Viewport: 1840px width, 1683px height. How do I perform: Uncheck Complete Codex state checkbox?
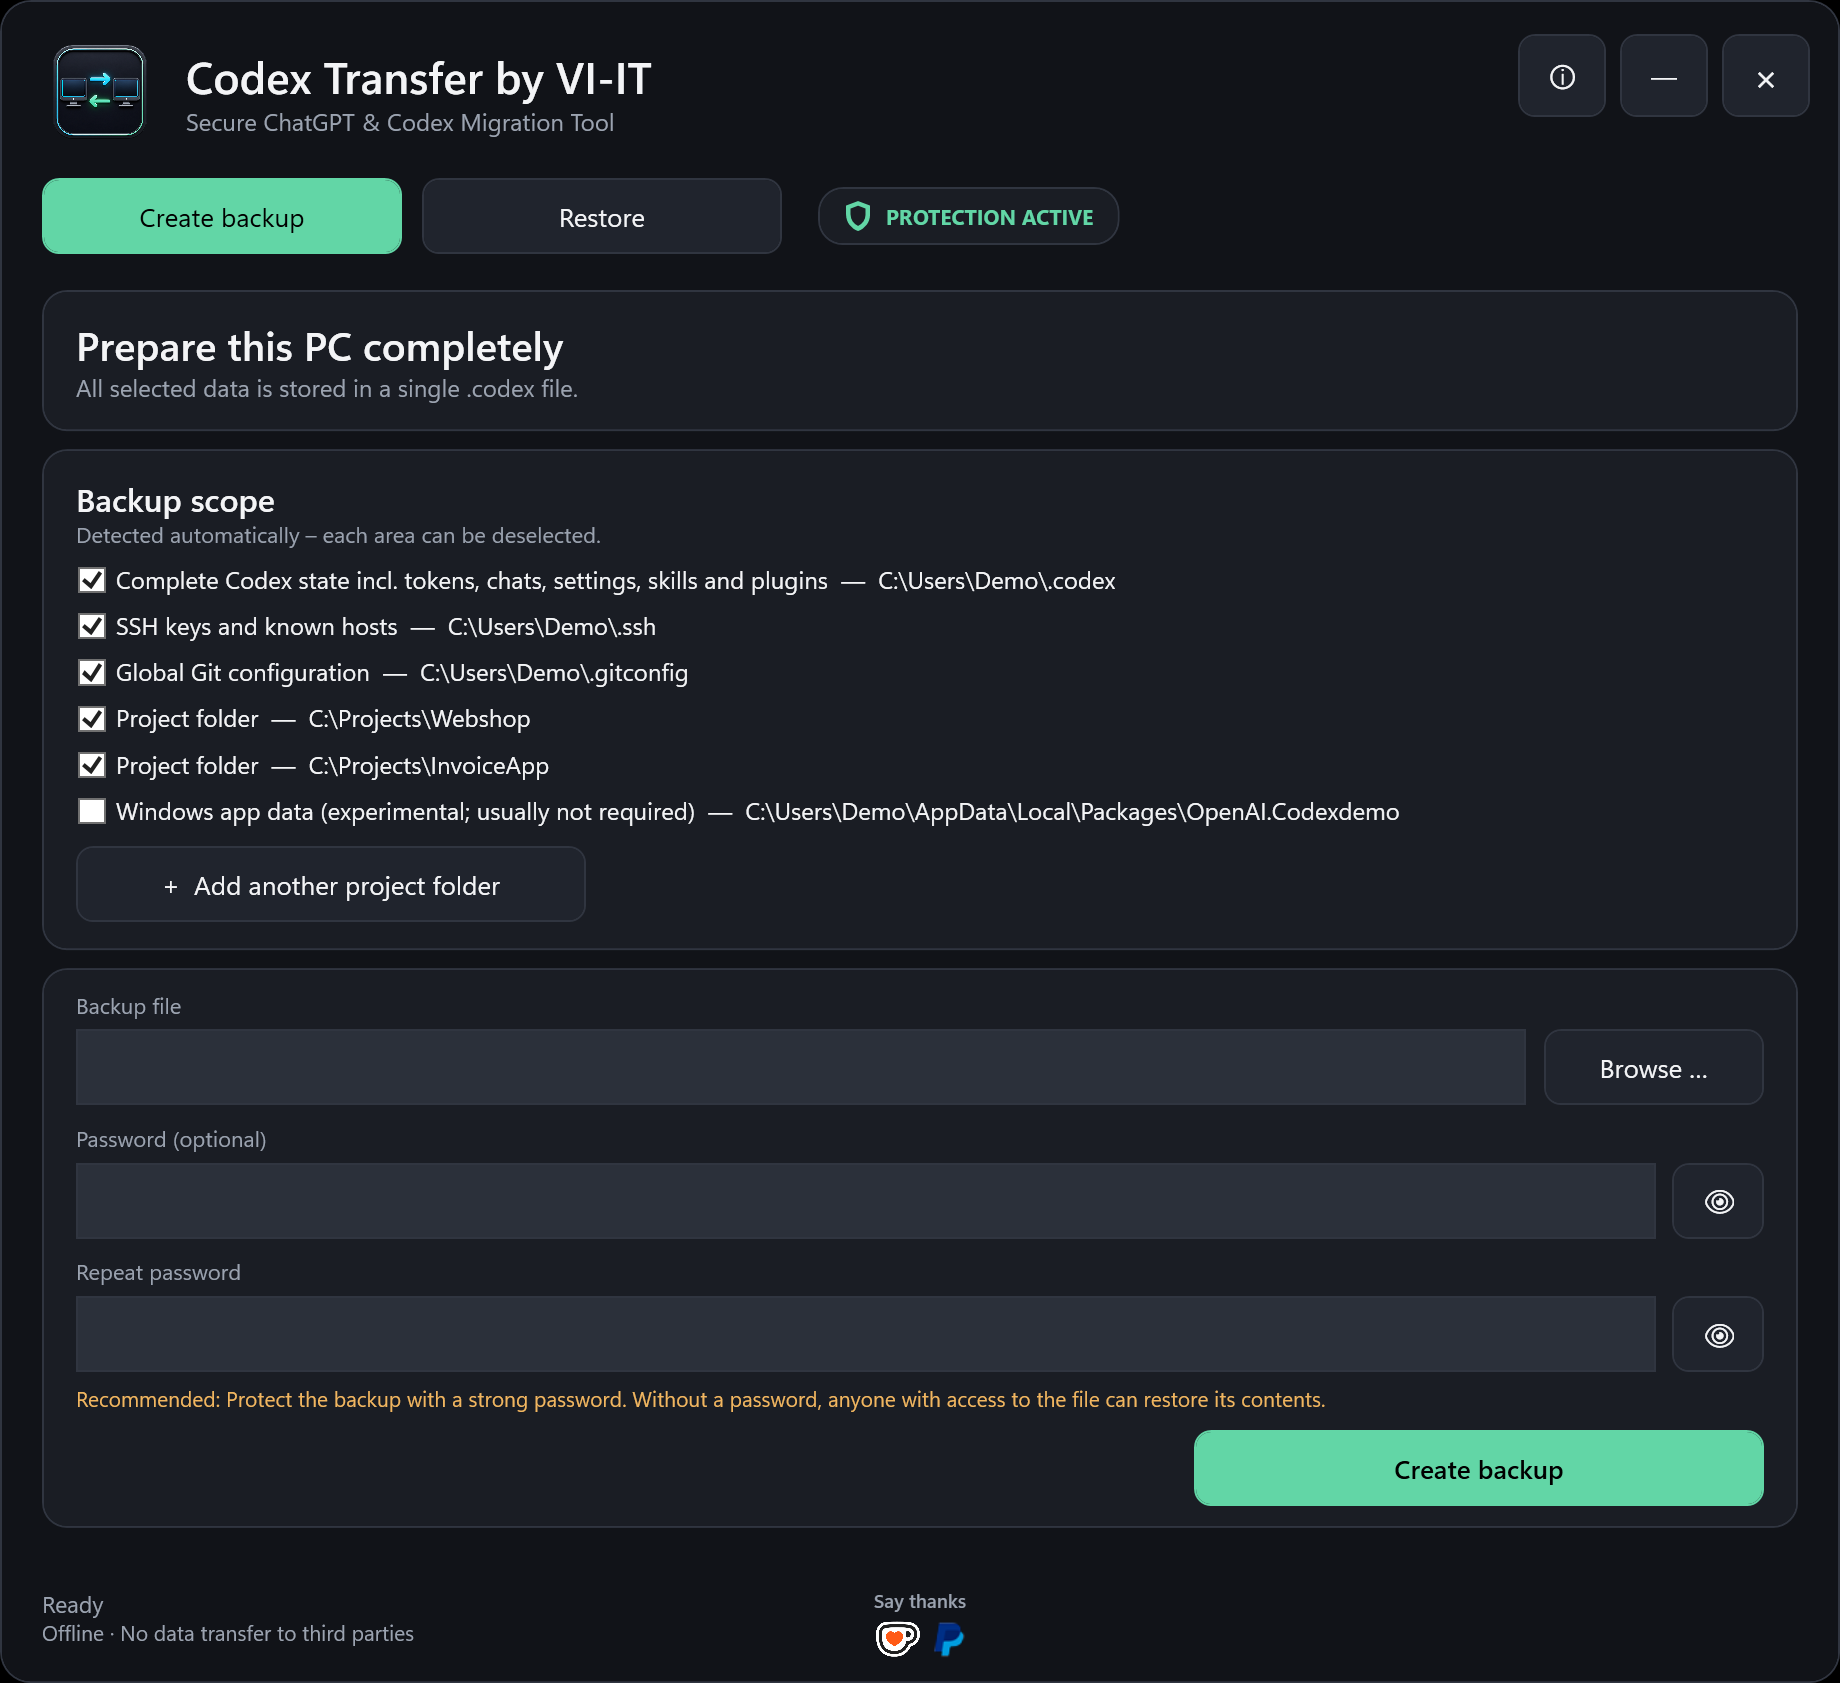(92, 580)
